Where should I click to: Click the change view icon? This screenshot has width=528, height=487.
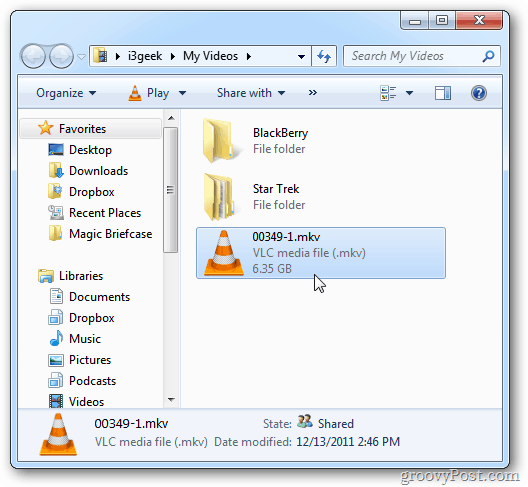(x=388, y=93)
